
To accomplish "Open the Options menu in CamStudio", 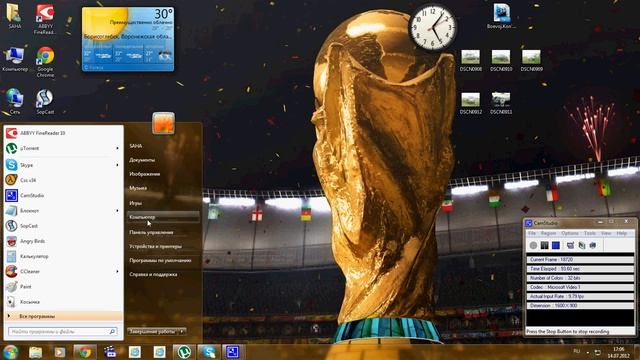I will click(570, 233).
